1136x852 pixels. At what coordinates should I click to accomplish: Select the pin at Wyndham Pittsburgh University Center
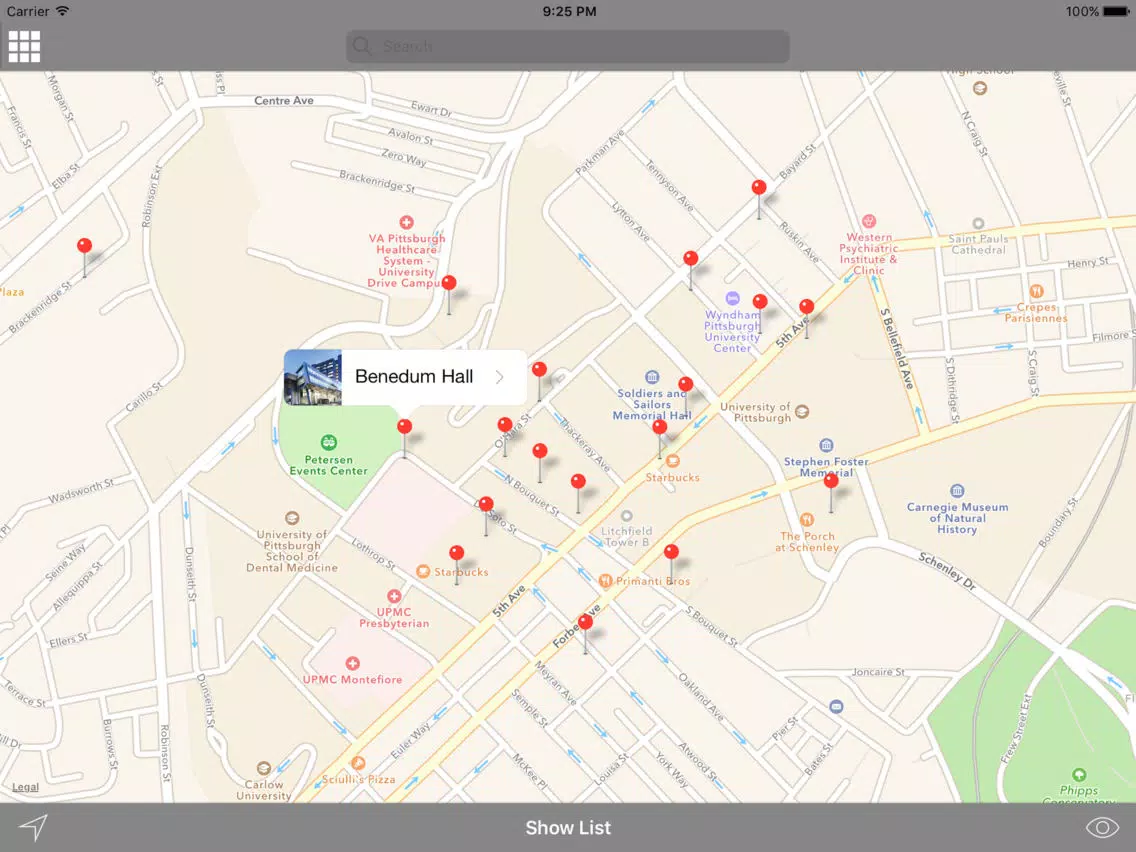coord(759,302)
